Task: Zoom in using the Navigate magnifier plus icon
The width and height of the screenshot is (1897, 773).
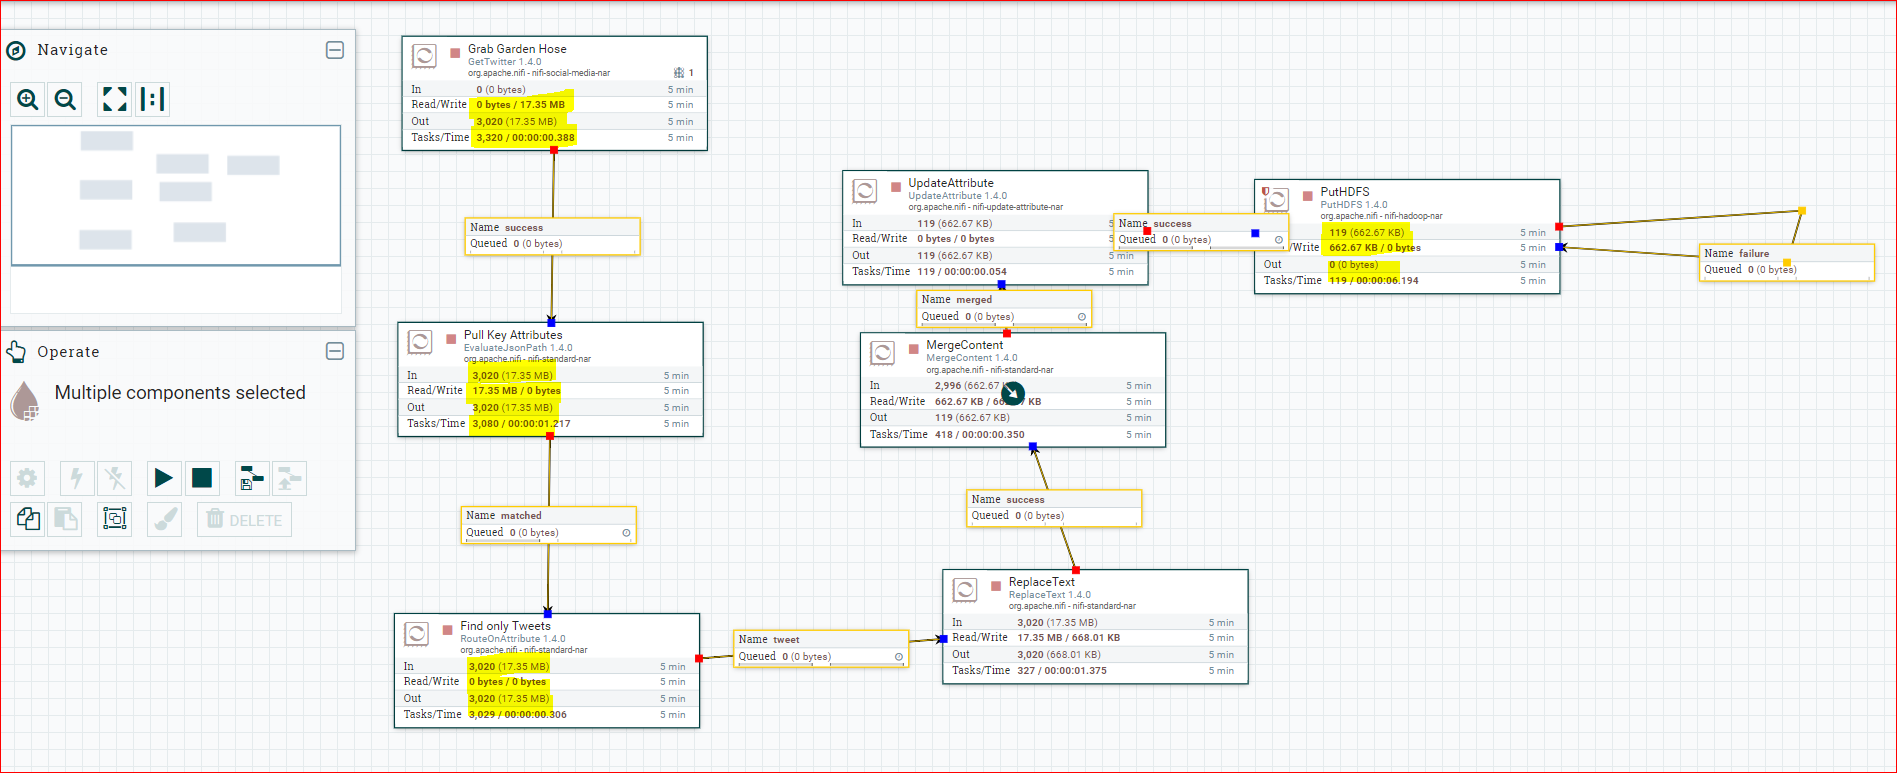Action: click(x=28, y=99)
